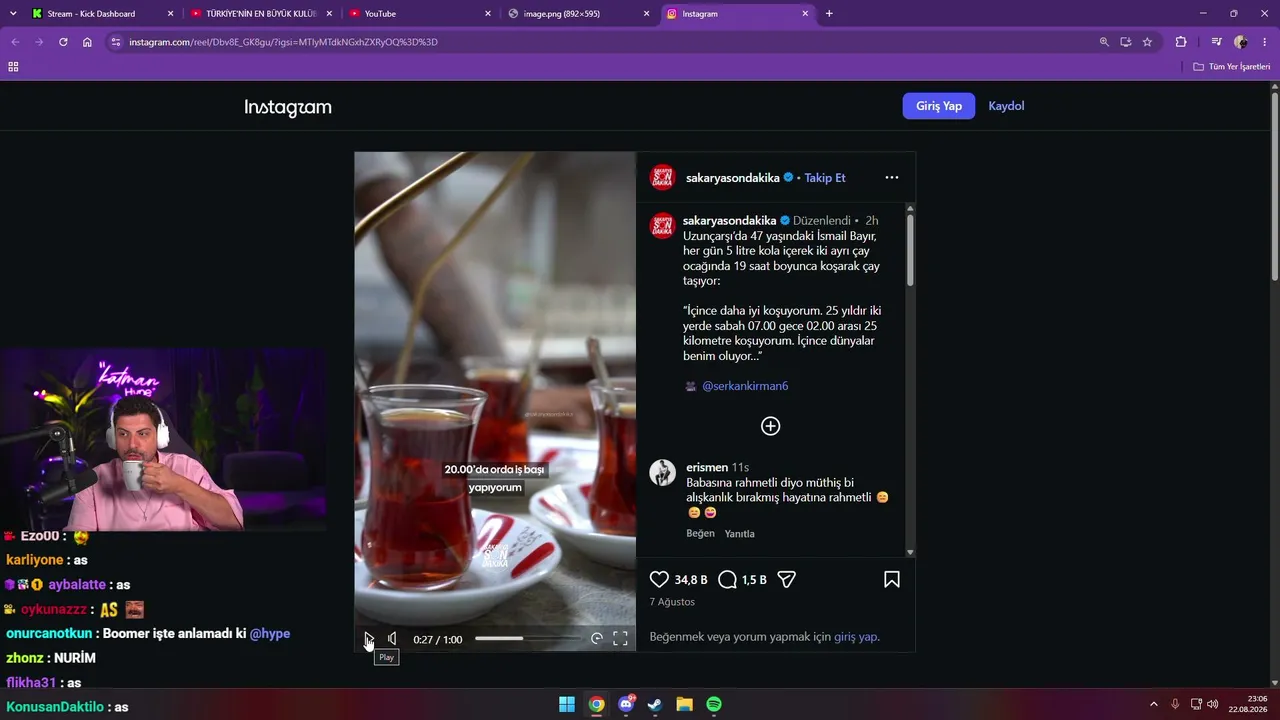Viewport: 1280px width, 720px height.
Task: Open erismen's profile from the comment
Action: pos(707,467)
